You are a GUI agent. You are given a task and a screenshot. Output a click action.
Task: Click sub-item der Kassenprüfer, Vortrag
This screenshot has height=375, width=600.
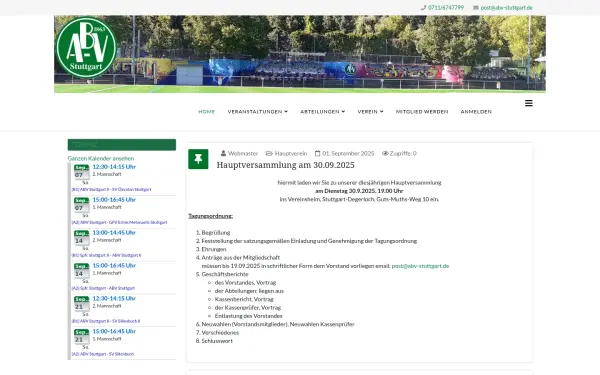click(248, 308)
